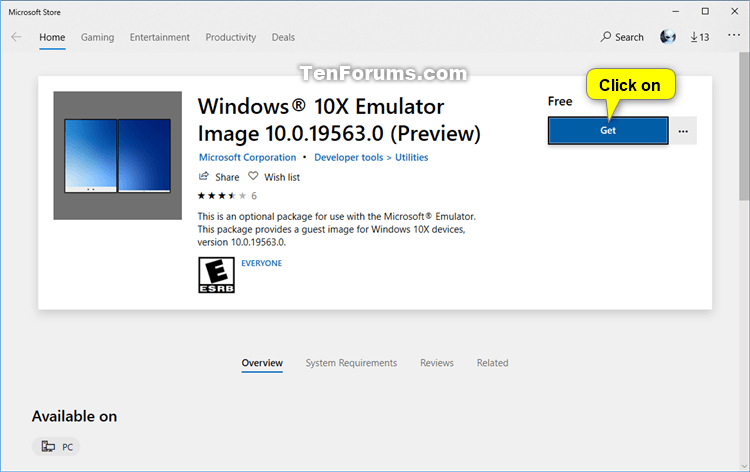Open the user account avatar
This screenshot has width=750, height=472.
(x=668, y=36)
